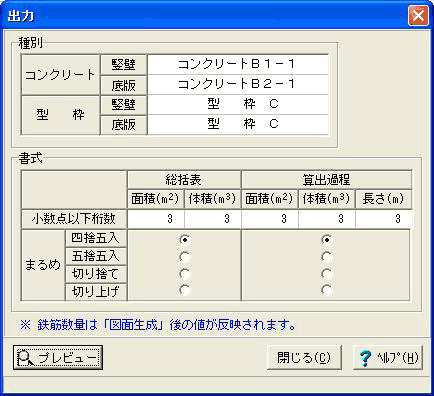
Task: Edit 算出過程 長さ decimal digits field
Action: pyautogui.click(x=384, y=219)
